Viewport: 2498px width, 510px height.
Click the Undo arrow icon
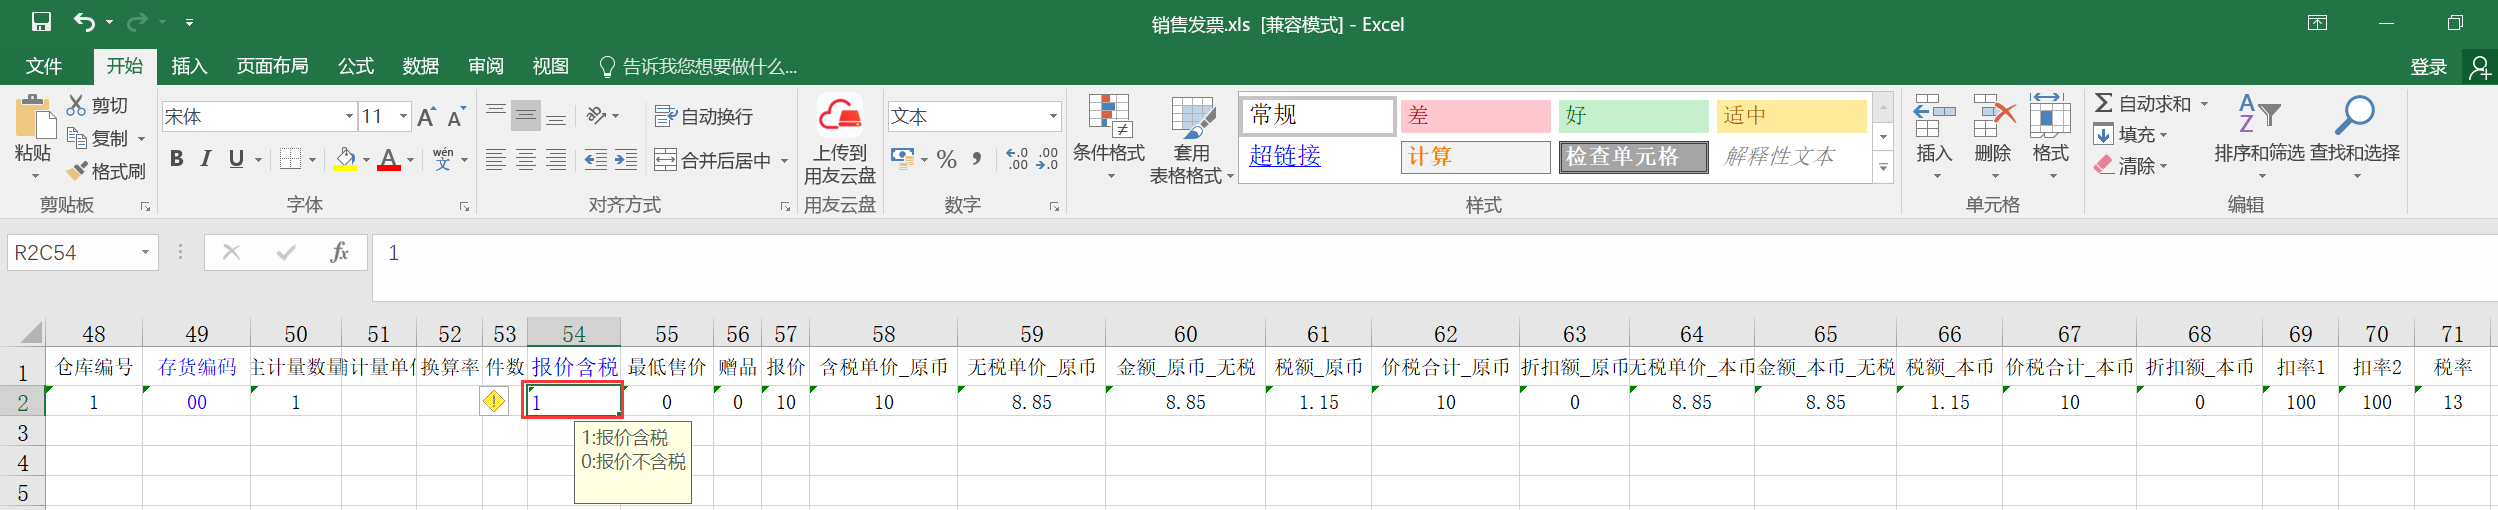coord(85,22)
